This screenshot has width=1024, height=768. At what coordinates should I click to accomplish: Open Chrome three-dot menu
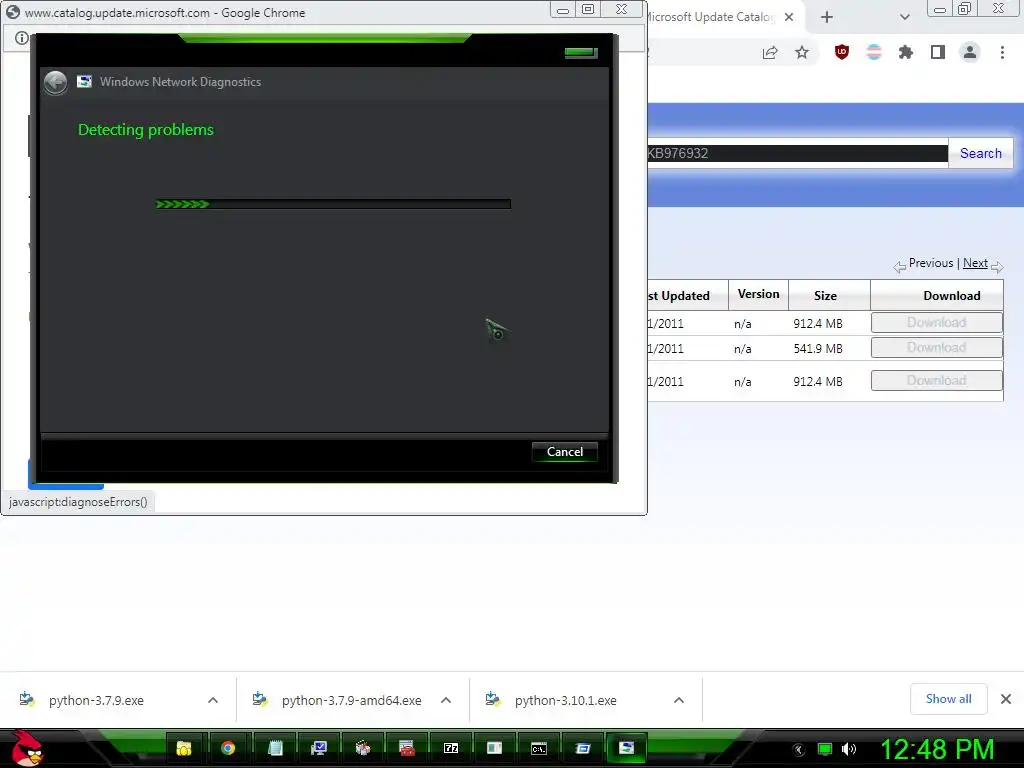click(1002, 52)
